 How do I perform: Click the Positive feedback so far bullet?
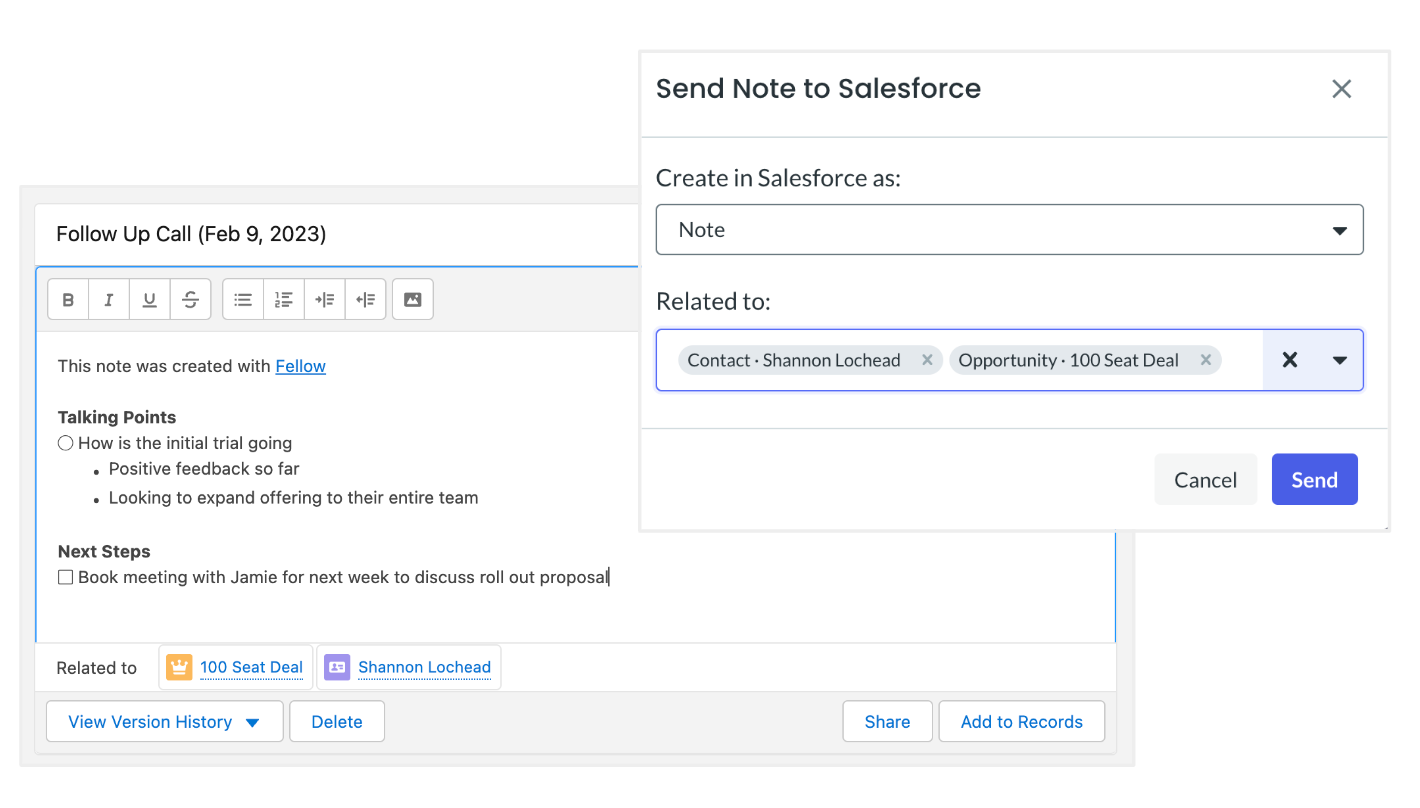tap(204, 469)
